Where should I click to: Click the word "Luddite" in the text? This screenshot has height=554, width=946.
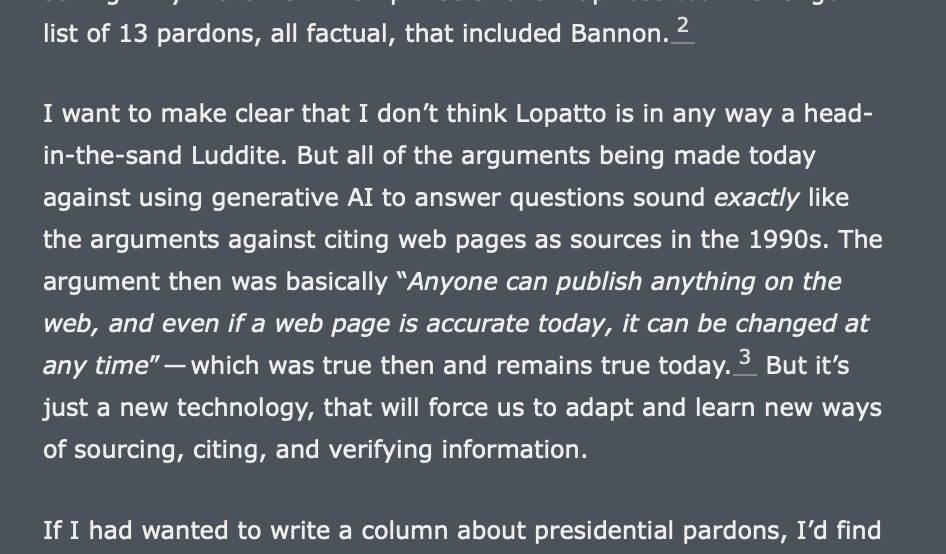click(235, 156)
